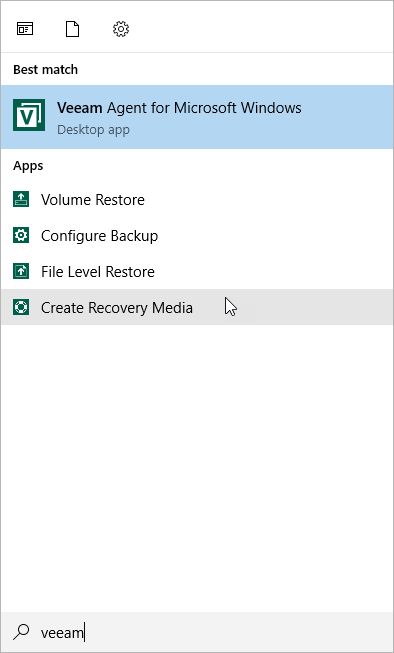
Task: Click the Configure Backup gear icon
Action: tap(21, 235)
